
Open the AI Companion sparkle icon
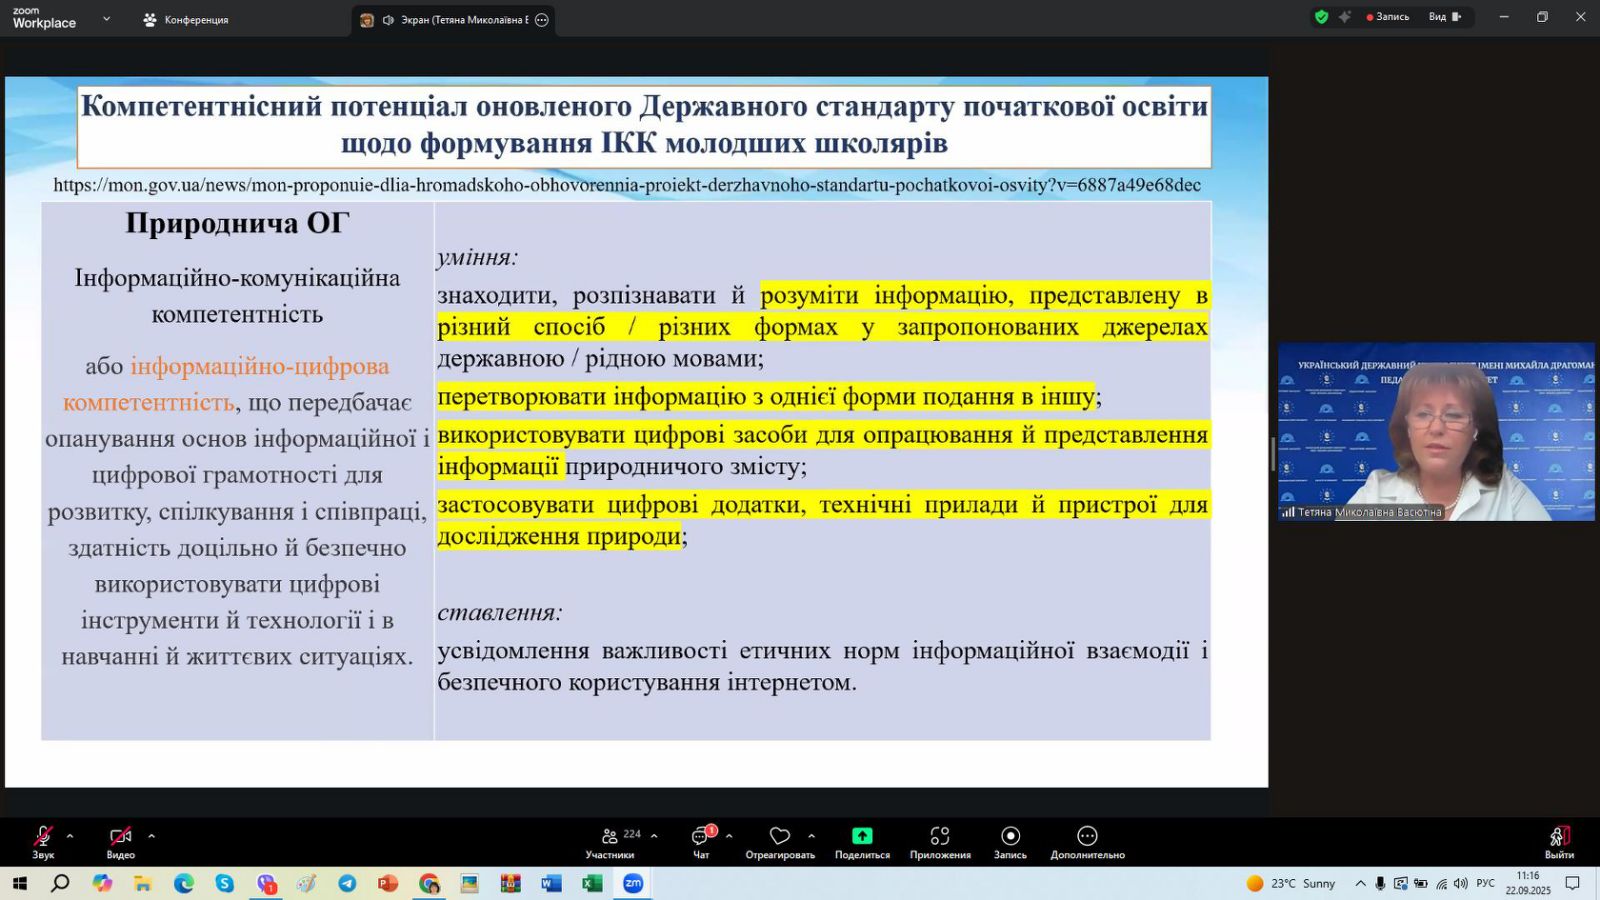coord(1345,17)
